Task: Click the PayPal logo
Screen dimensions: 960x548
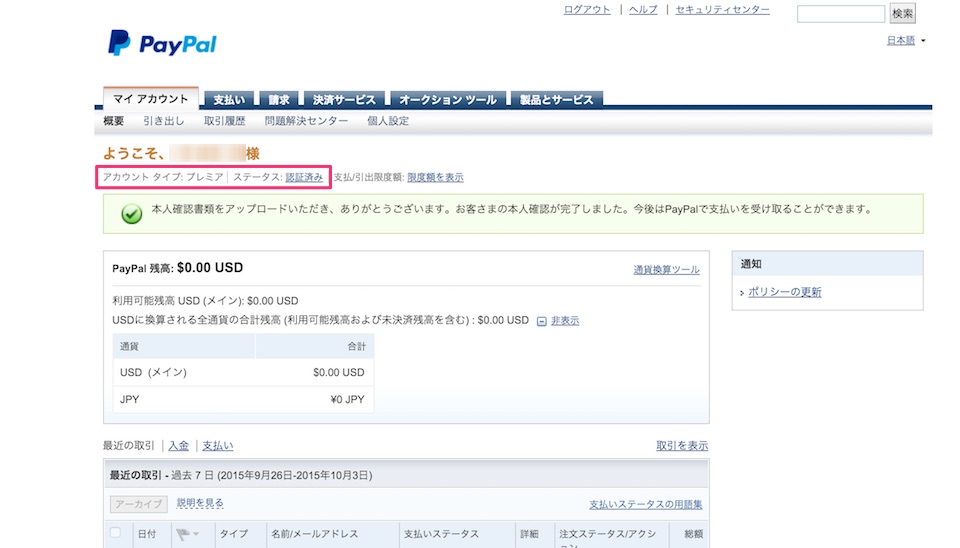Action: pos(162,43)
